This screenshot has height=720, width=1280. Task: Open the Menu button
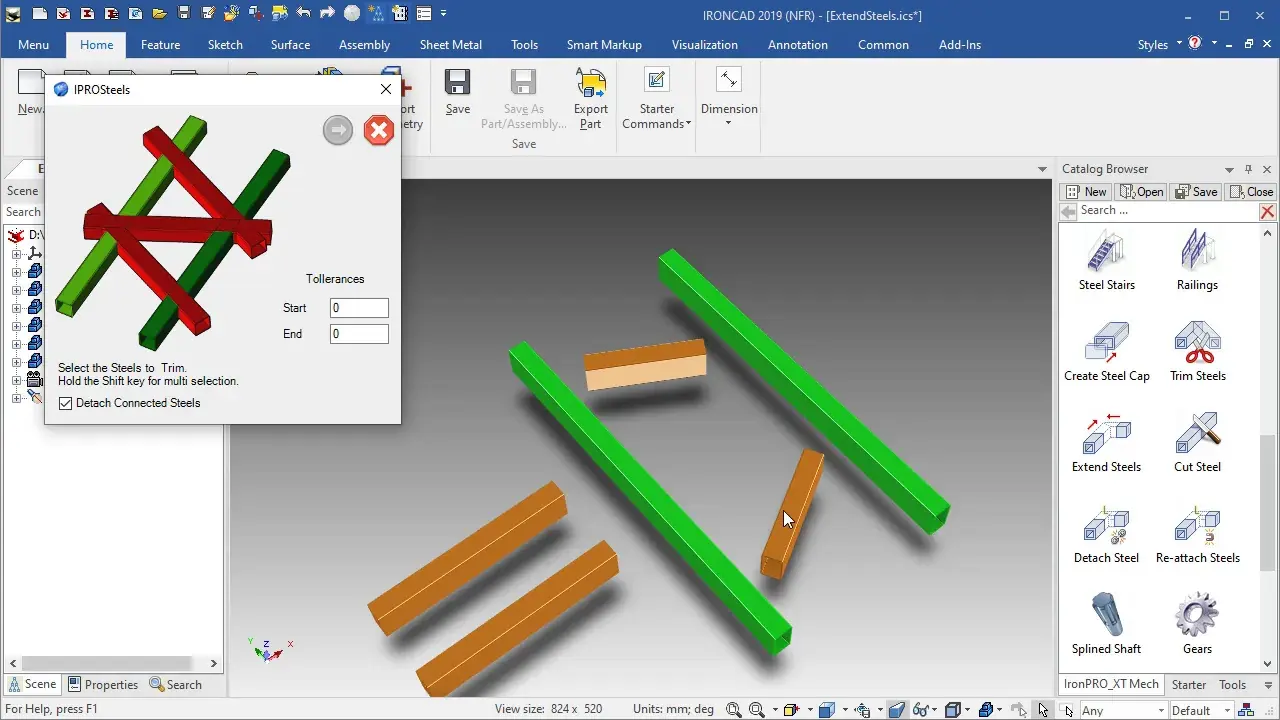pos(33,45)
